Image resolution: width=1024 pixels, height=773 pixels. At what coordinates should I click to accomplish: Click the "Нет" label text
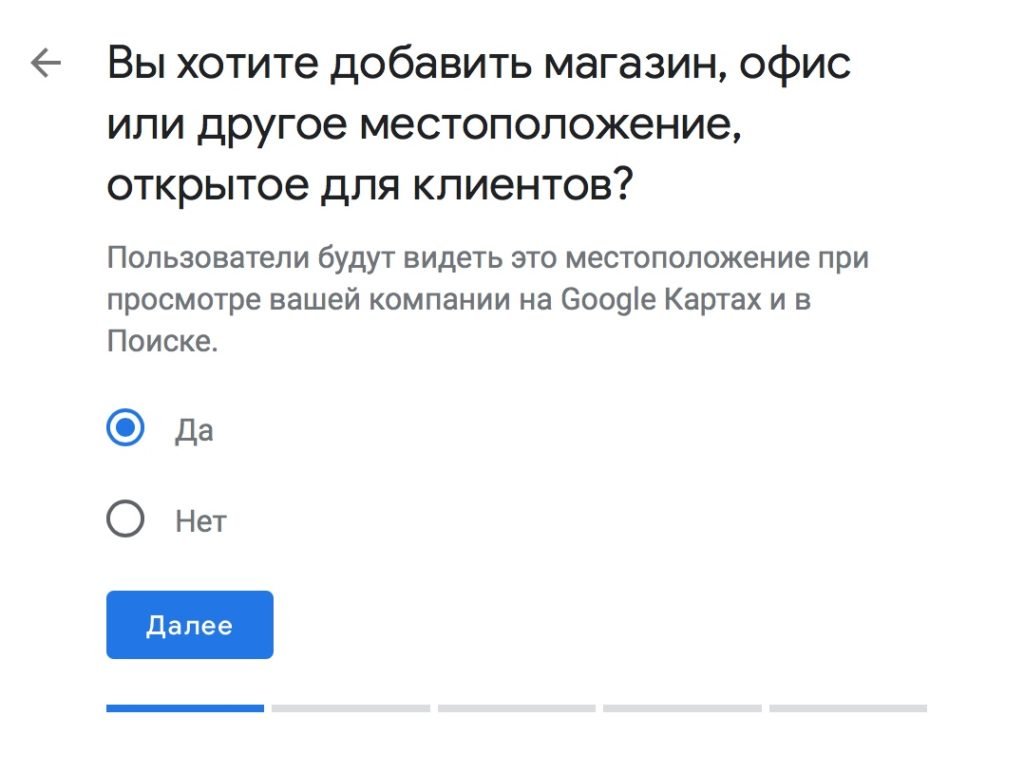click(200, 520)
